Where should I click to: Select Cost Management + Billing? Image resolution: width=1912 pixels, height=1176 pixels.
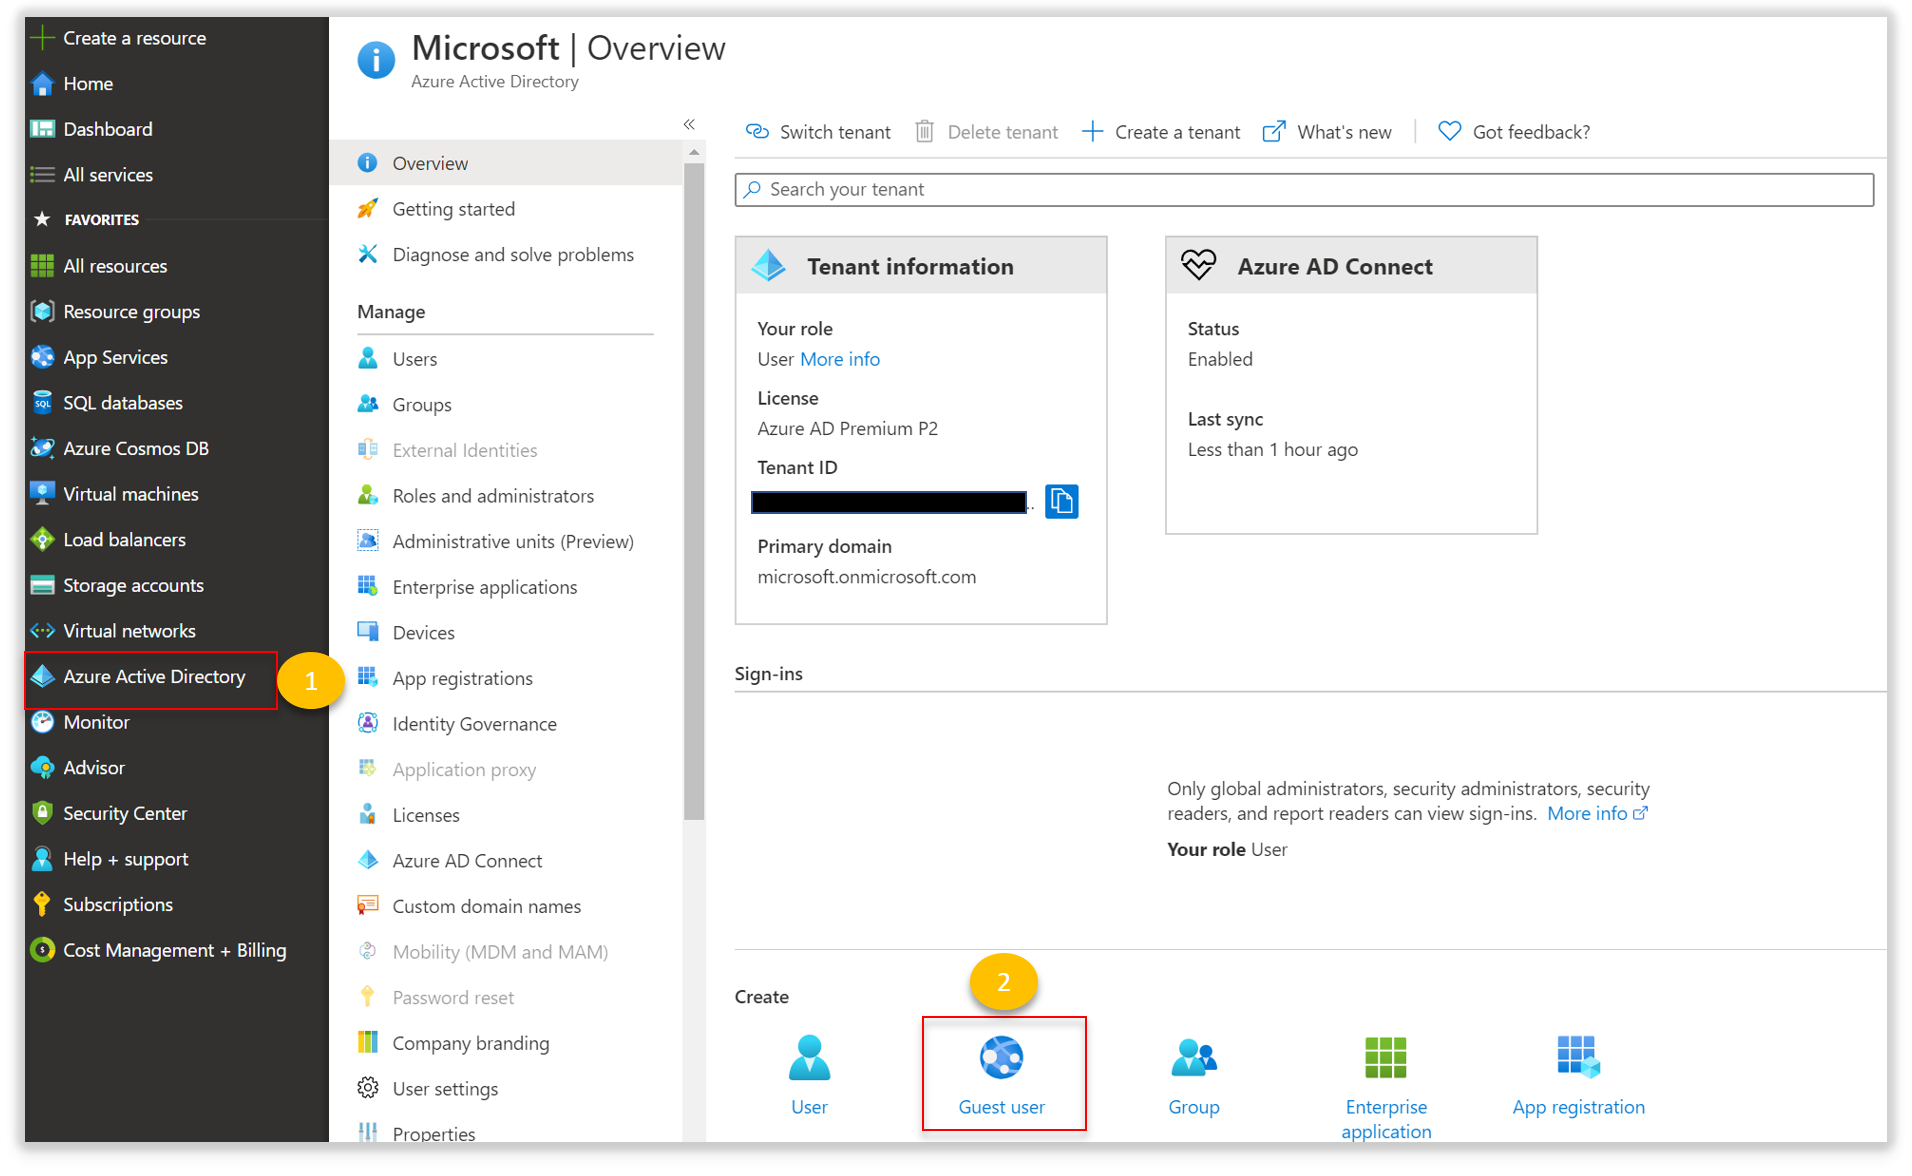coord(174,949)
